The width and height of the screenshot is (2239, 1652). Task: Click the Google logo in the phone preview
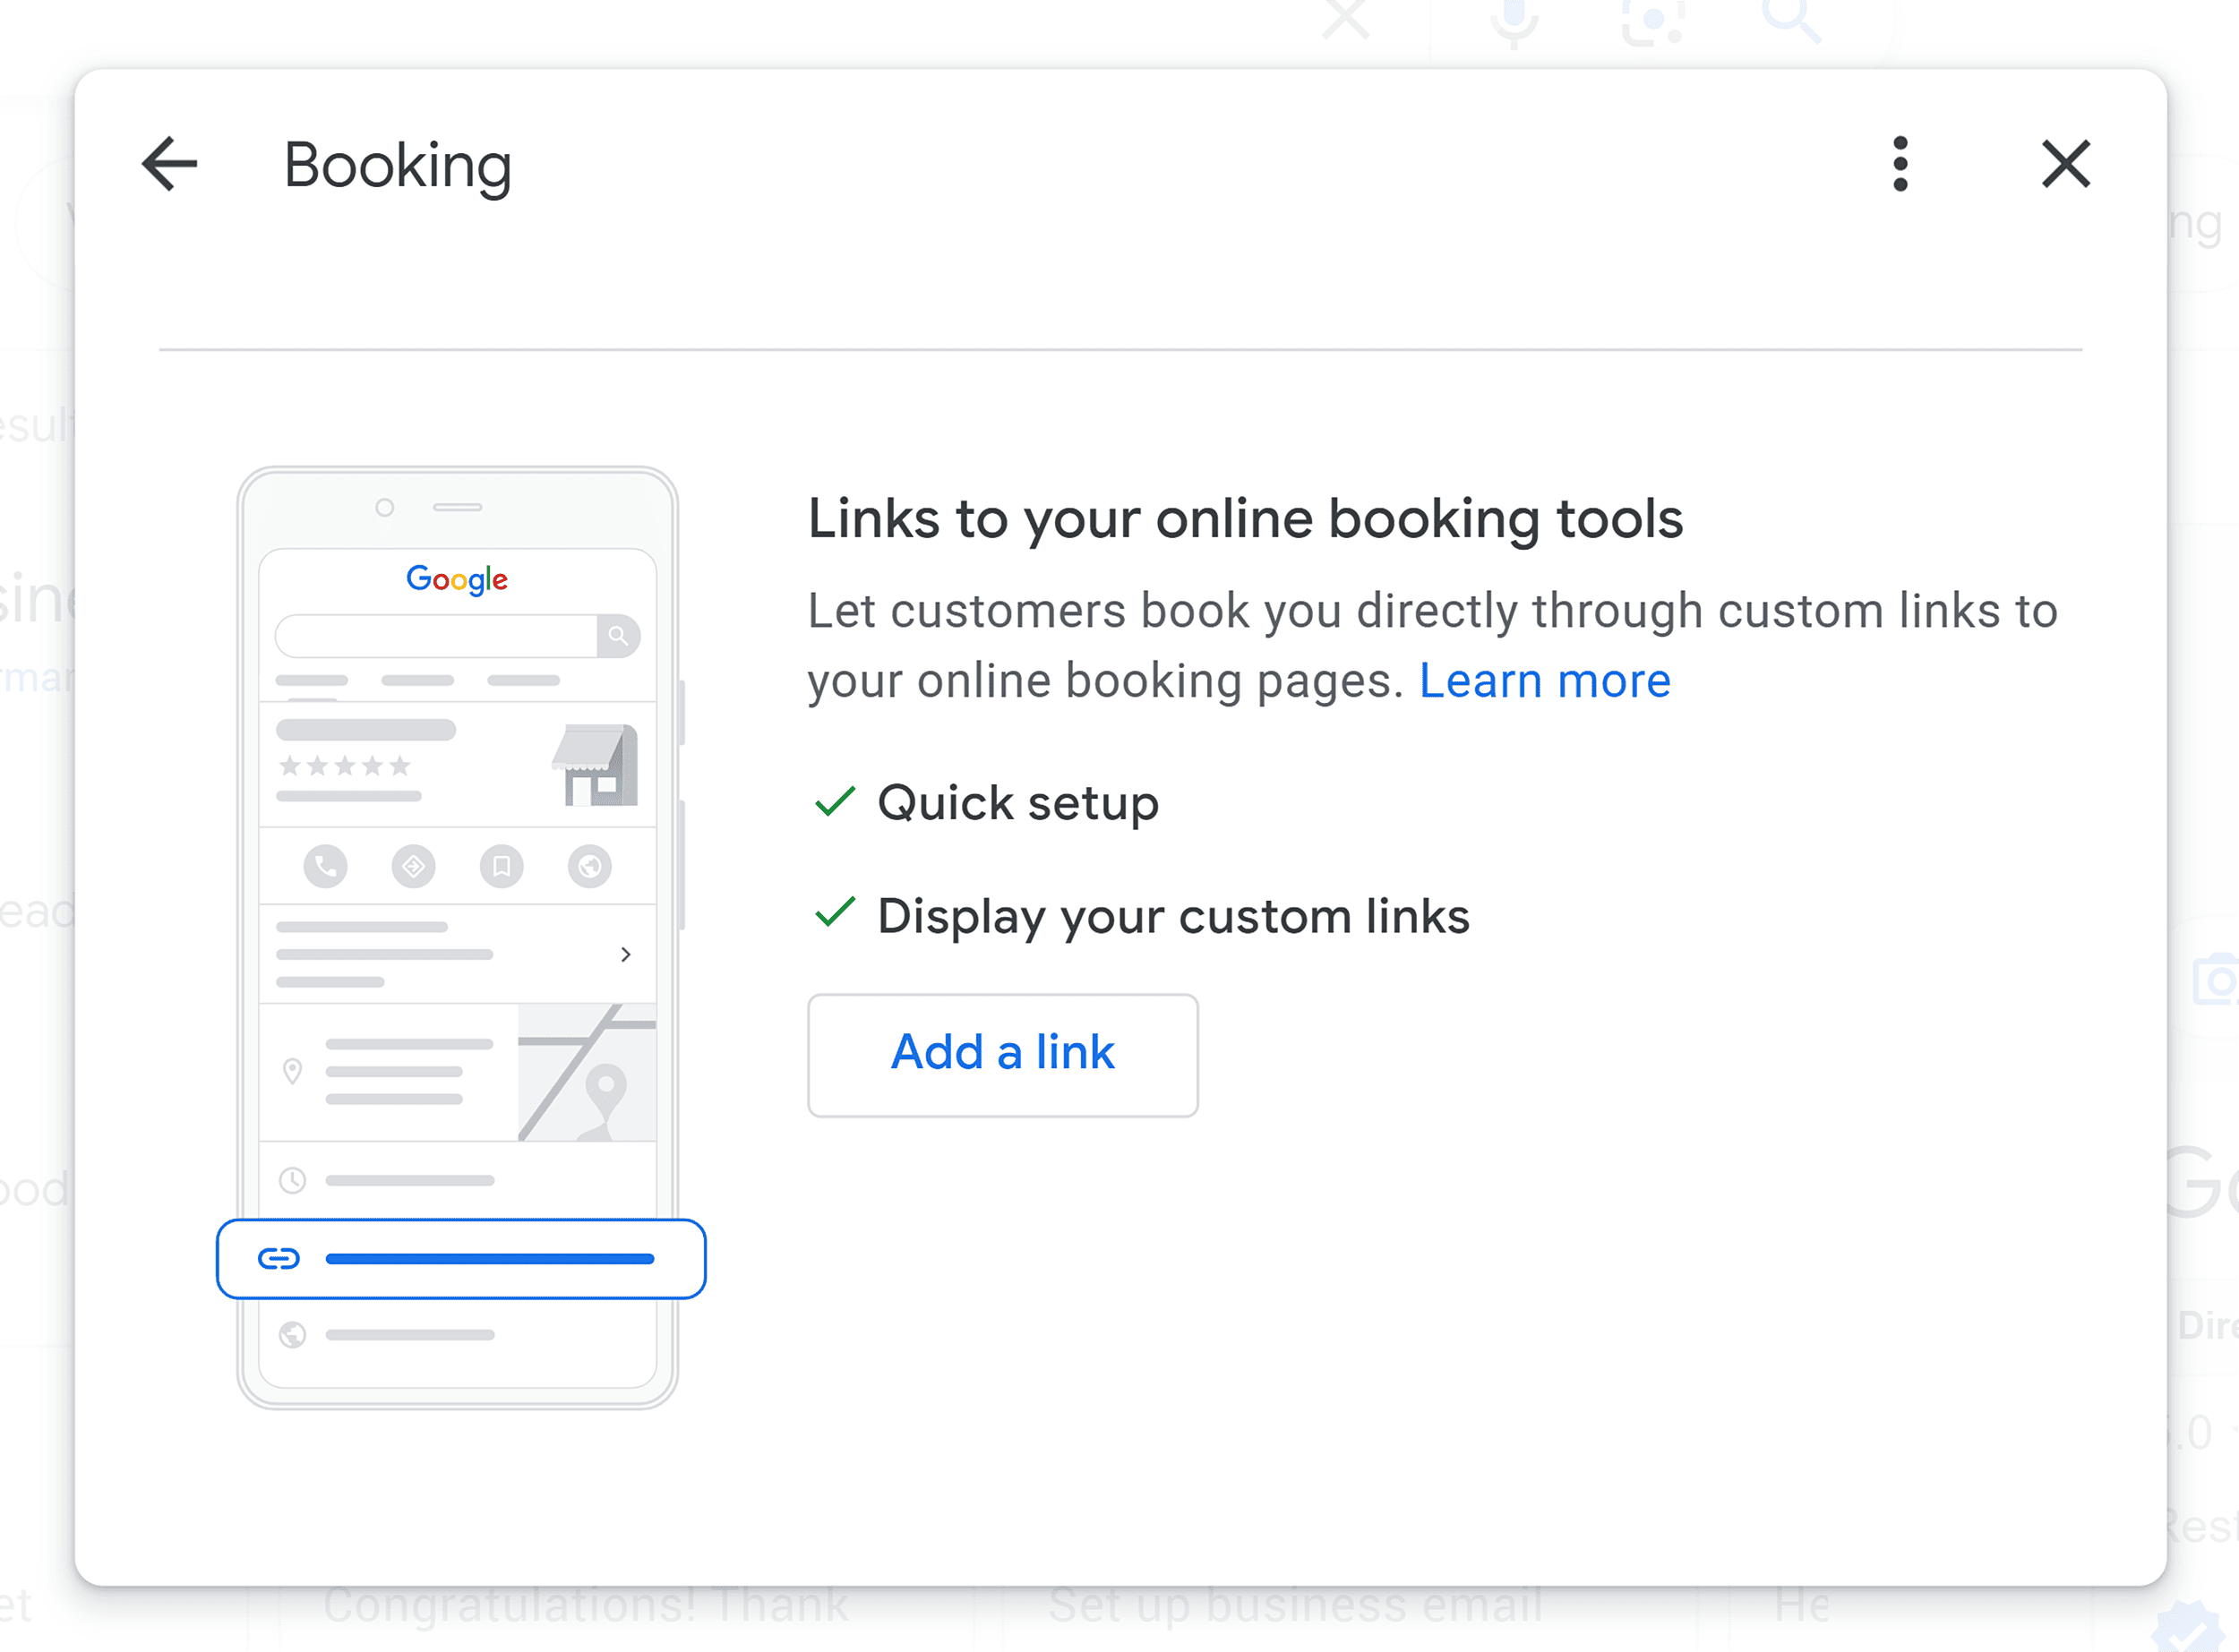[x=457, y=580]
